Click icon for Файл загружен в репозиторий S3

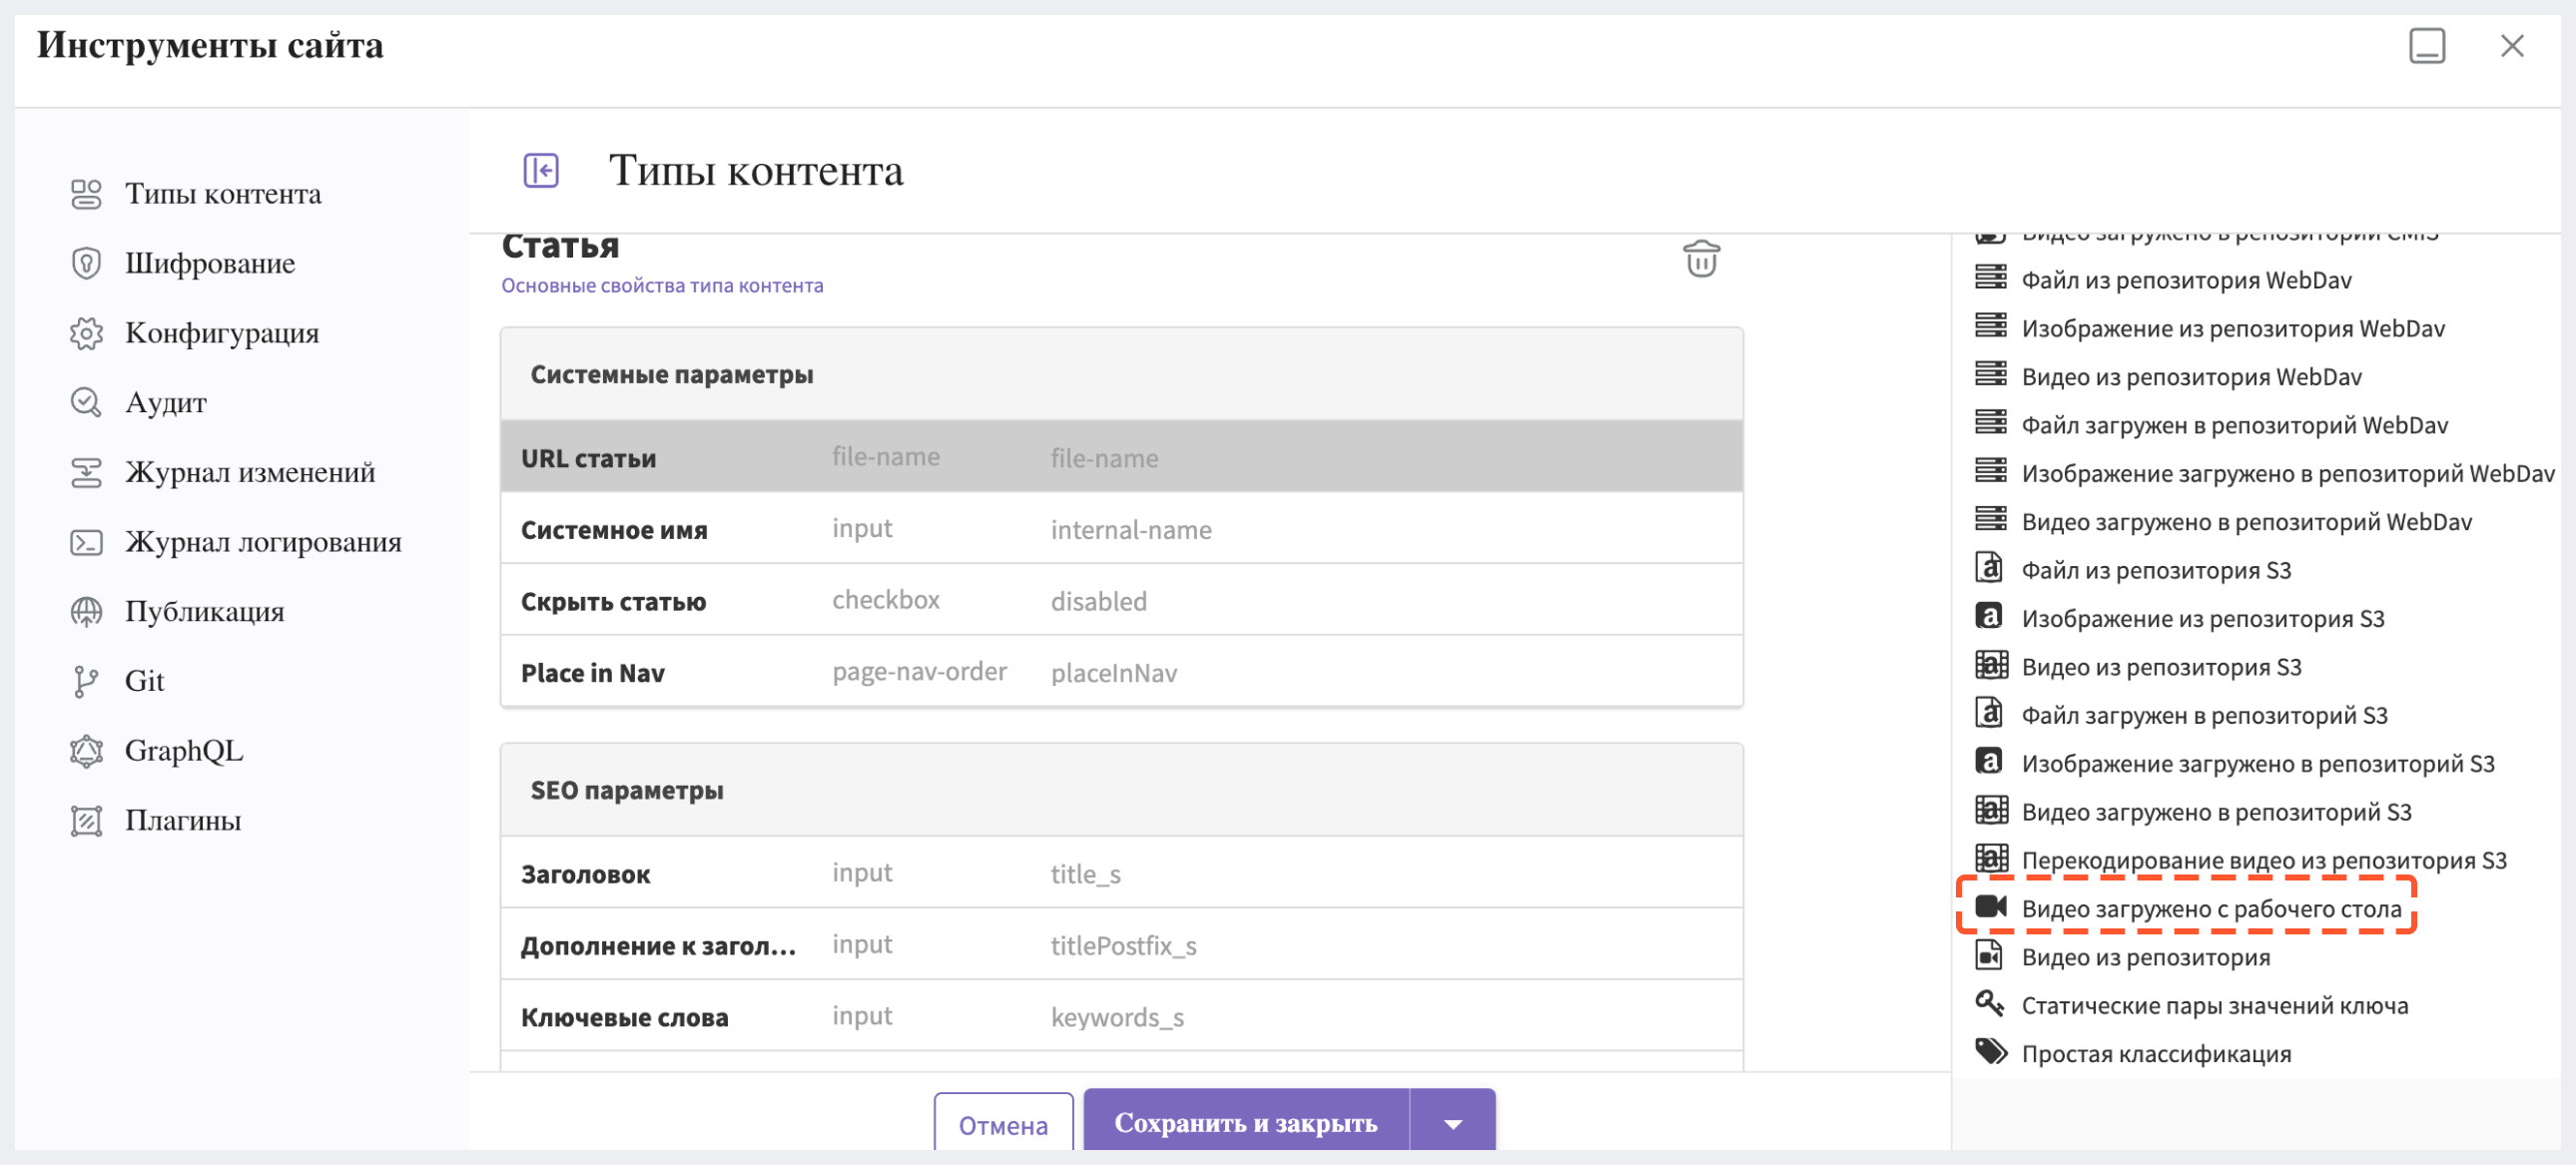point(1989,712)
